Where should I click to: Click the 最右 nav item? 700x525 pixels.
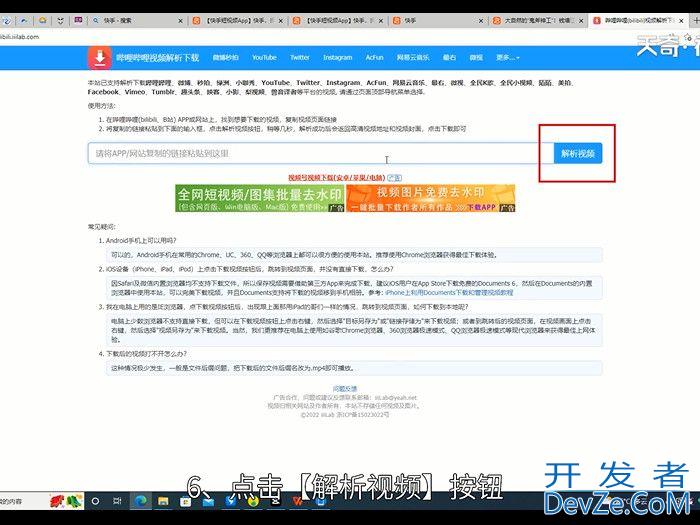coord(449,58)
